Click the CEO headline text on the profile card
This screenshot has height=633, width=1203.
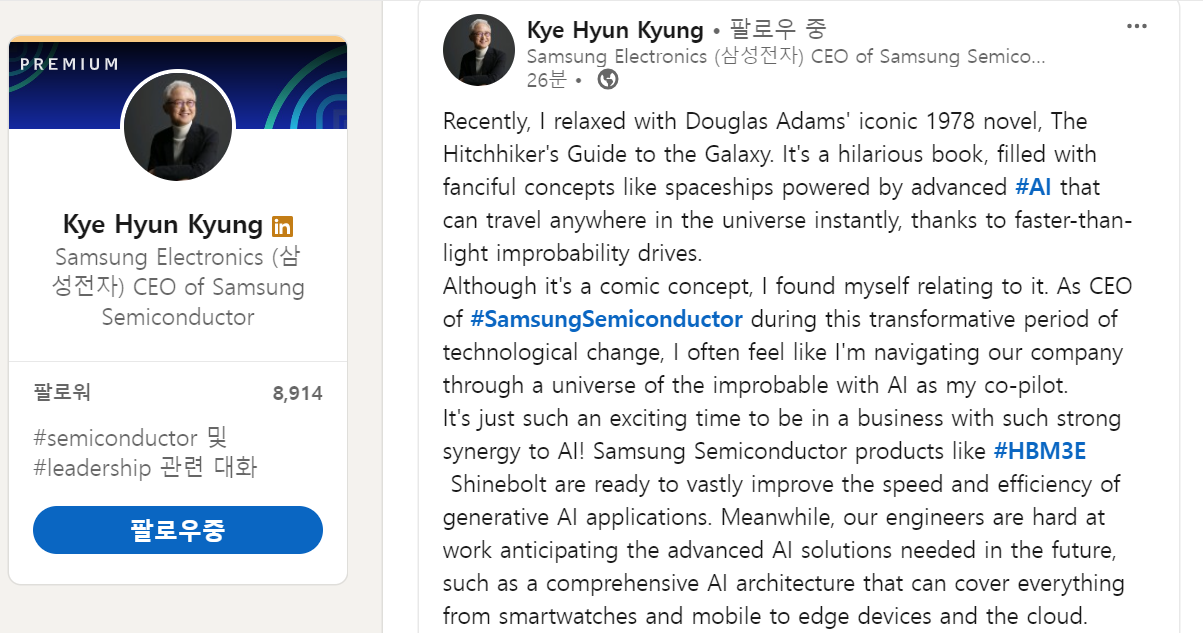coord(177,287)
